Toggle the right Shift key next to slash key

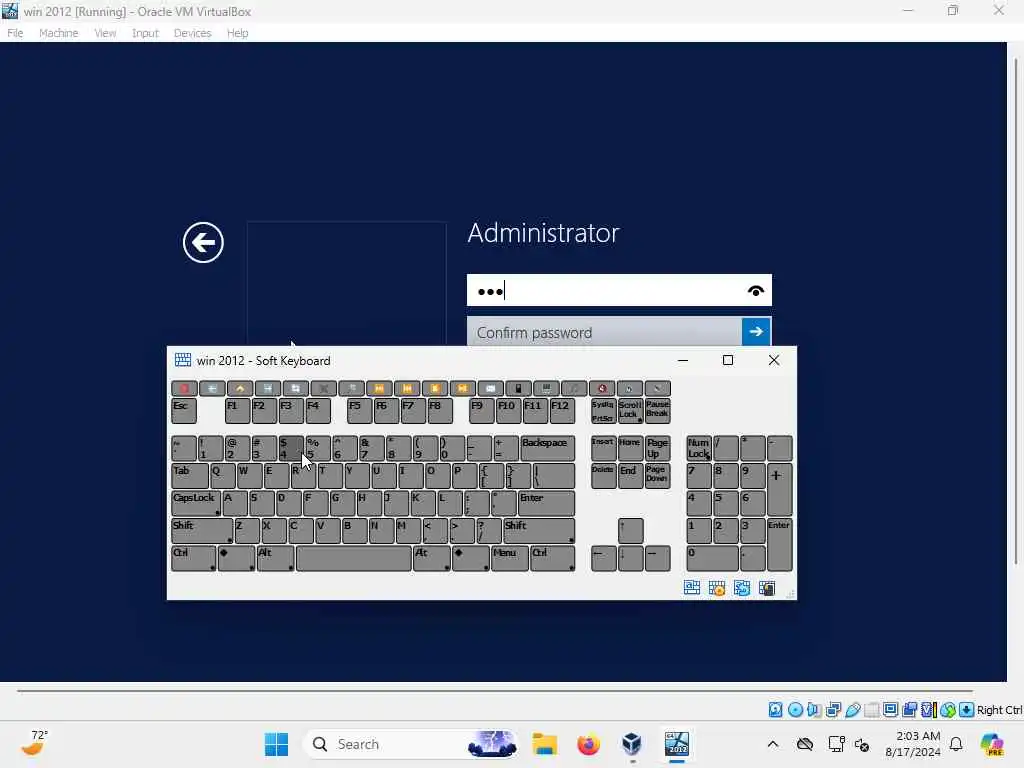(539, 531)
